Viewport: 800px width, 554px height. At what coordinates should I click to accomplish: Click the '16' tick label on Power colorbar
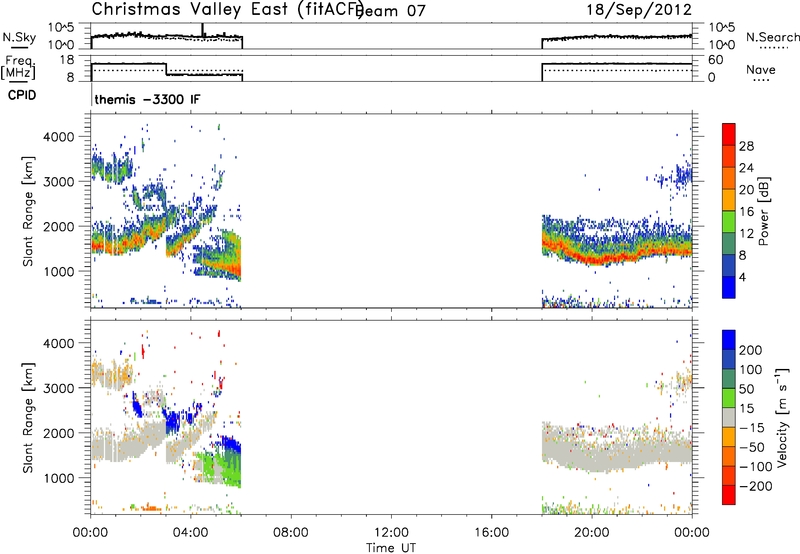coord(746,212)
